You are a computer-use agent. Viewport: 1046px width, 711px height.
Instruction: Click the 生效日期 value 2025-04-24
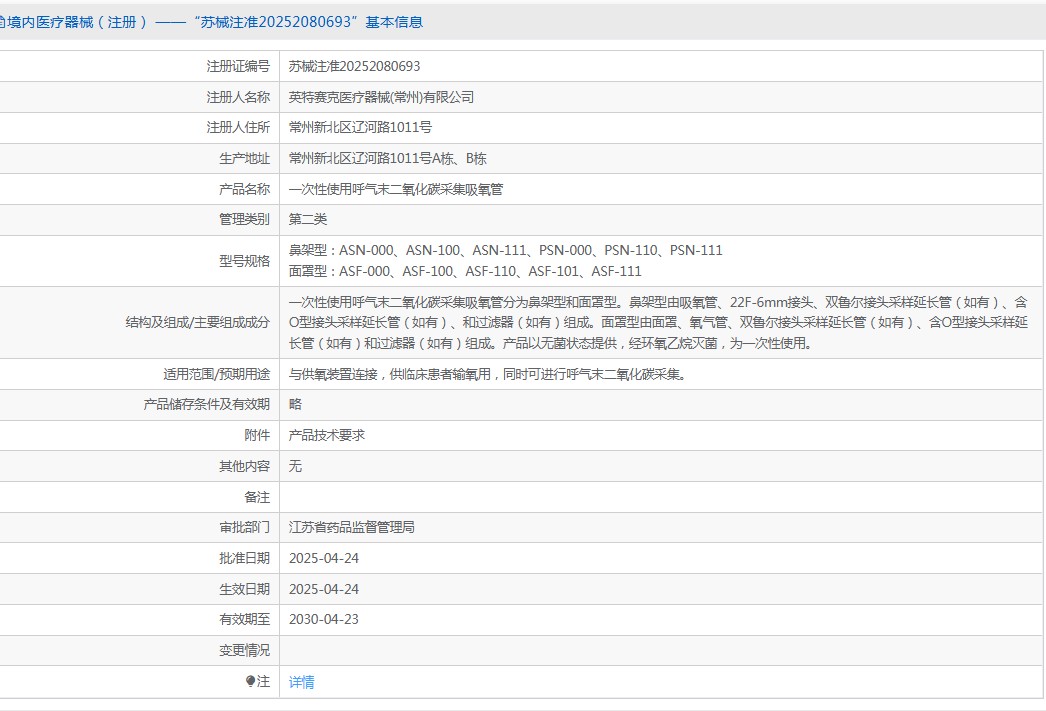pos(323,589)
